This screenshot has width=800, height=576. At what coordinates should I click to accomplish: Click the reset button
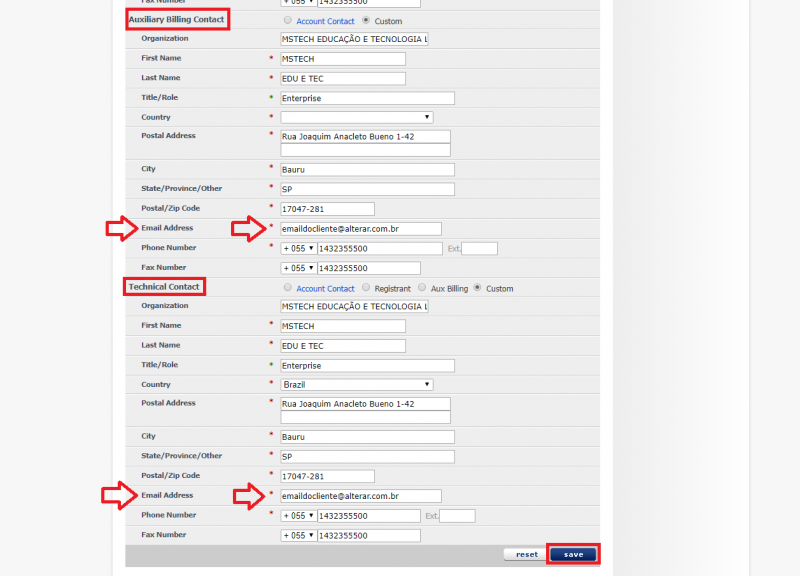[526, 554]
